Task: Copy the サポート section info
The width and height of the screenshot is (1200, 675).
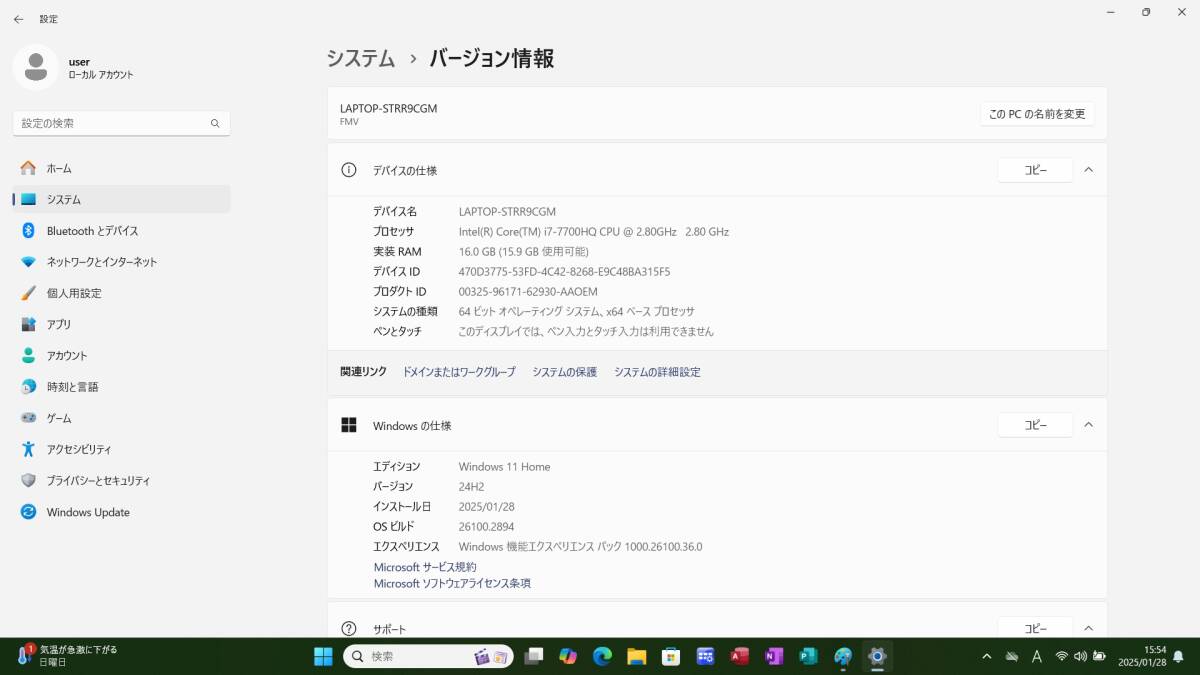Action: 1035,628
